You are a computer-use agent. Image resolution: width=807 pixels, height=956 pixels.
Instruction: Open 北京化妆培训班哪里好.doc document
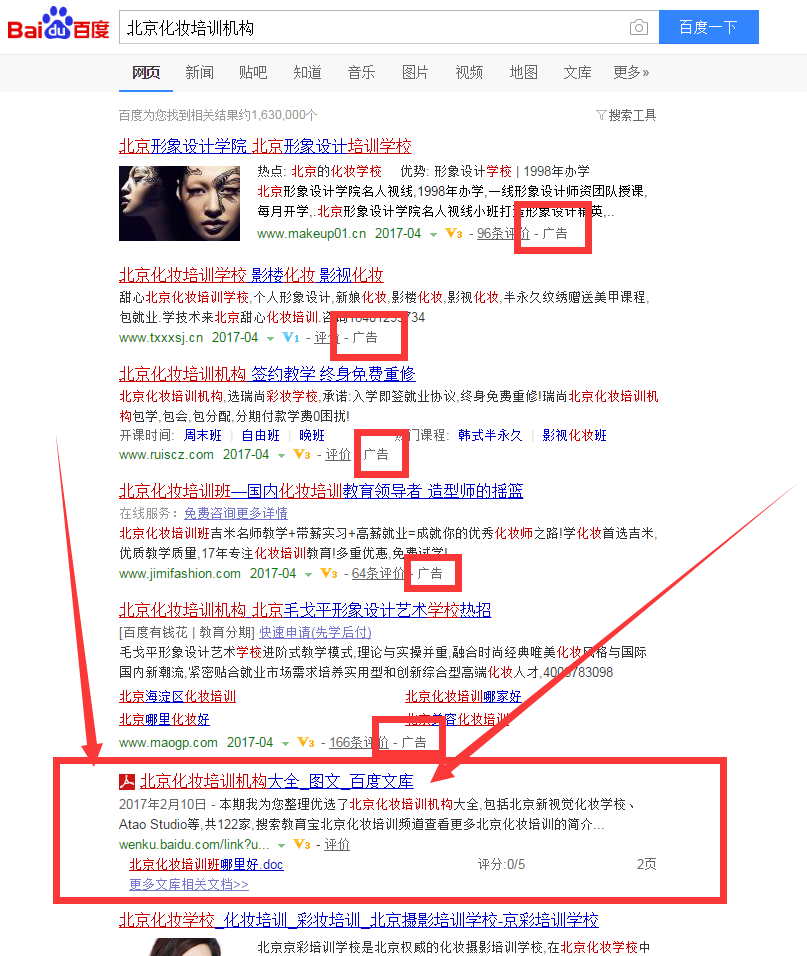pyautogui.click(x=206, y=865)
